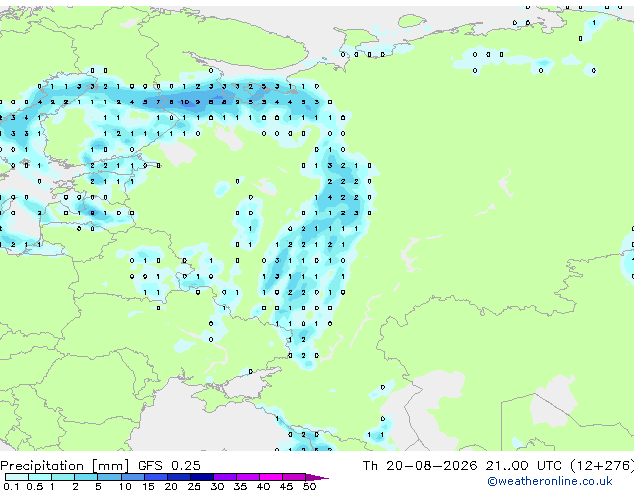Click the 2–5 mm legend color swatch
This screenshot has width=634, height=490.
pos(86,477)
